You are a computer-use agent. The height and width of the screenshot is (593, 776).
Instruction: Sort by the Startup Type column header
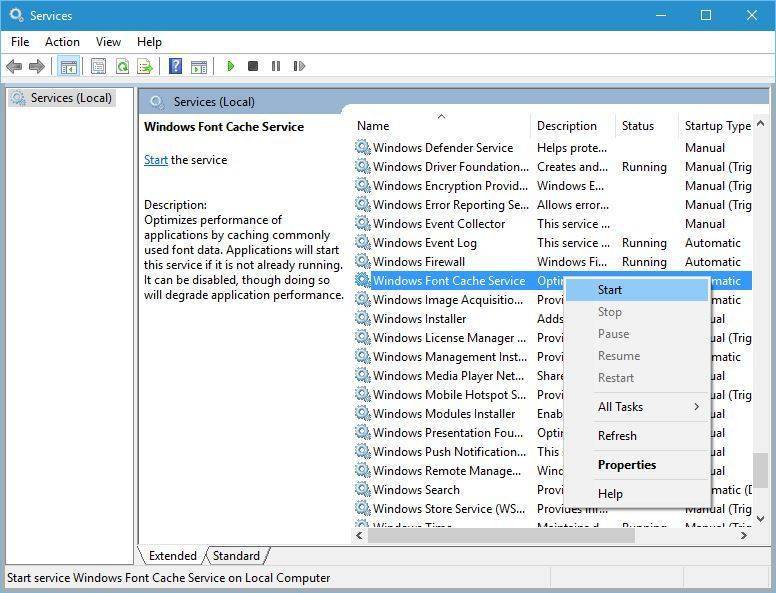pyautogui.click(x=716, y=126)
